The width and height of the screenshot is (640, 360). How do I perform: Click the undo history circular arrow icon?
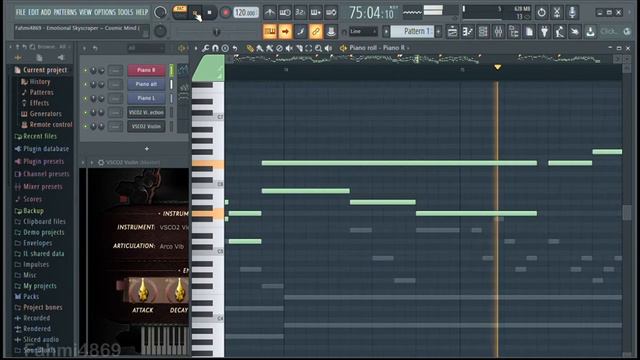click(542, 12)
